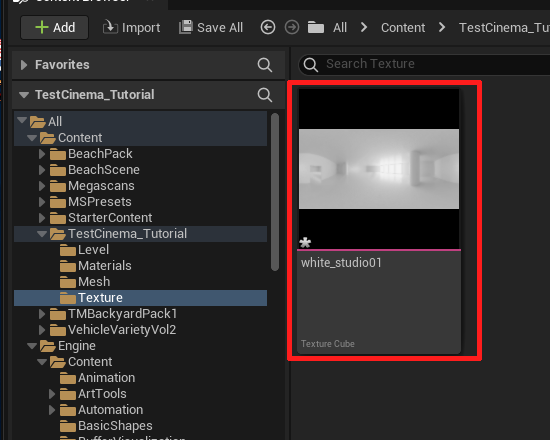Image resolution: width=550 pixels, height=440 pixels.
Task: Go forward with the history forward arrow
Action: [x=292, y=27]
